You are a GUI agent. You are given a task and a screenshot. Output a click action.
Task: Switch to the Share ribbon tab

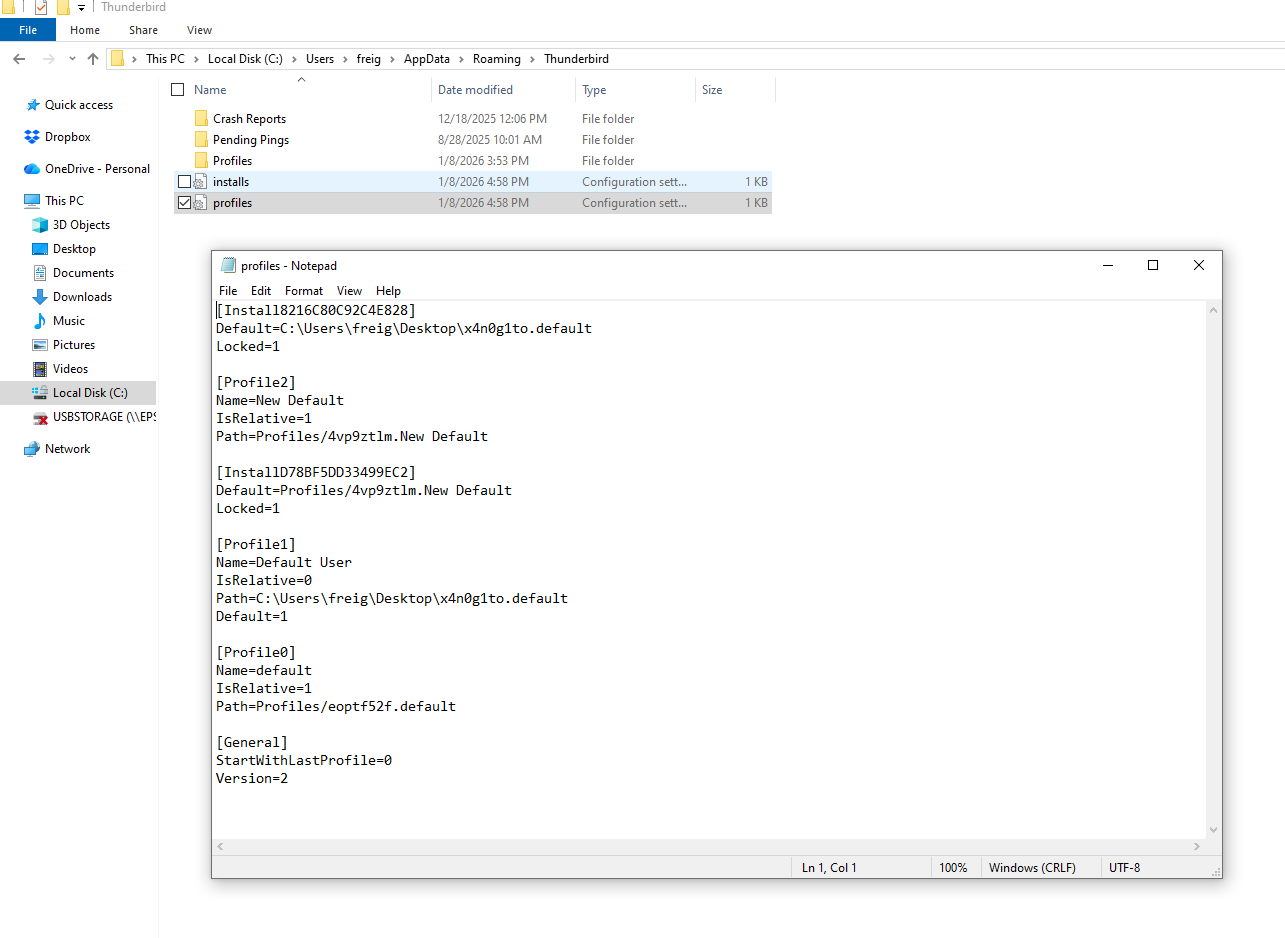(x=143, y=30)
